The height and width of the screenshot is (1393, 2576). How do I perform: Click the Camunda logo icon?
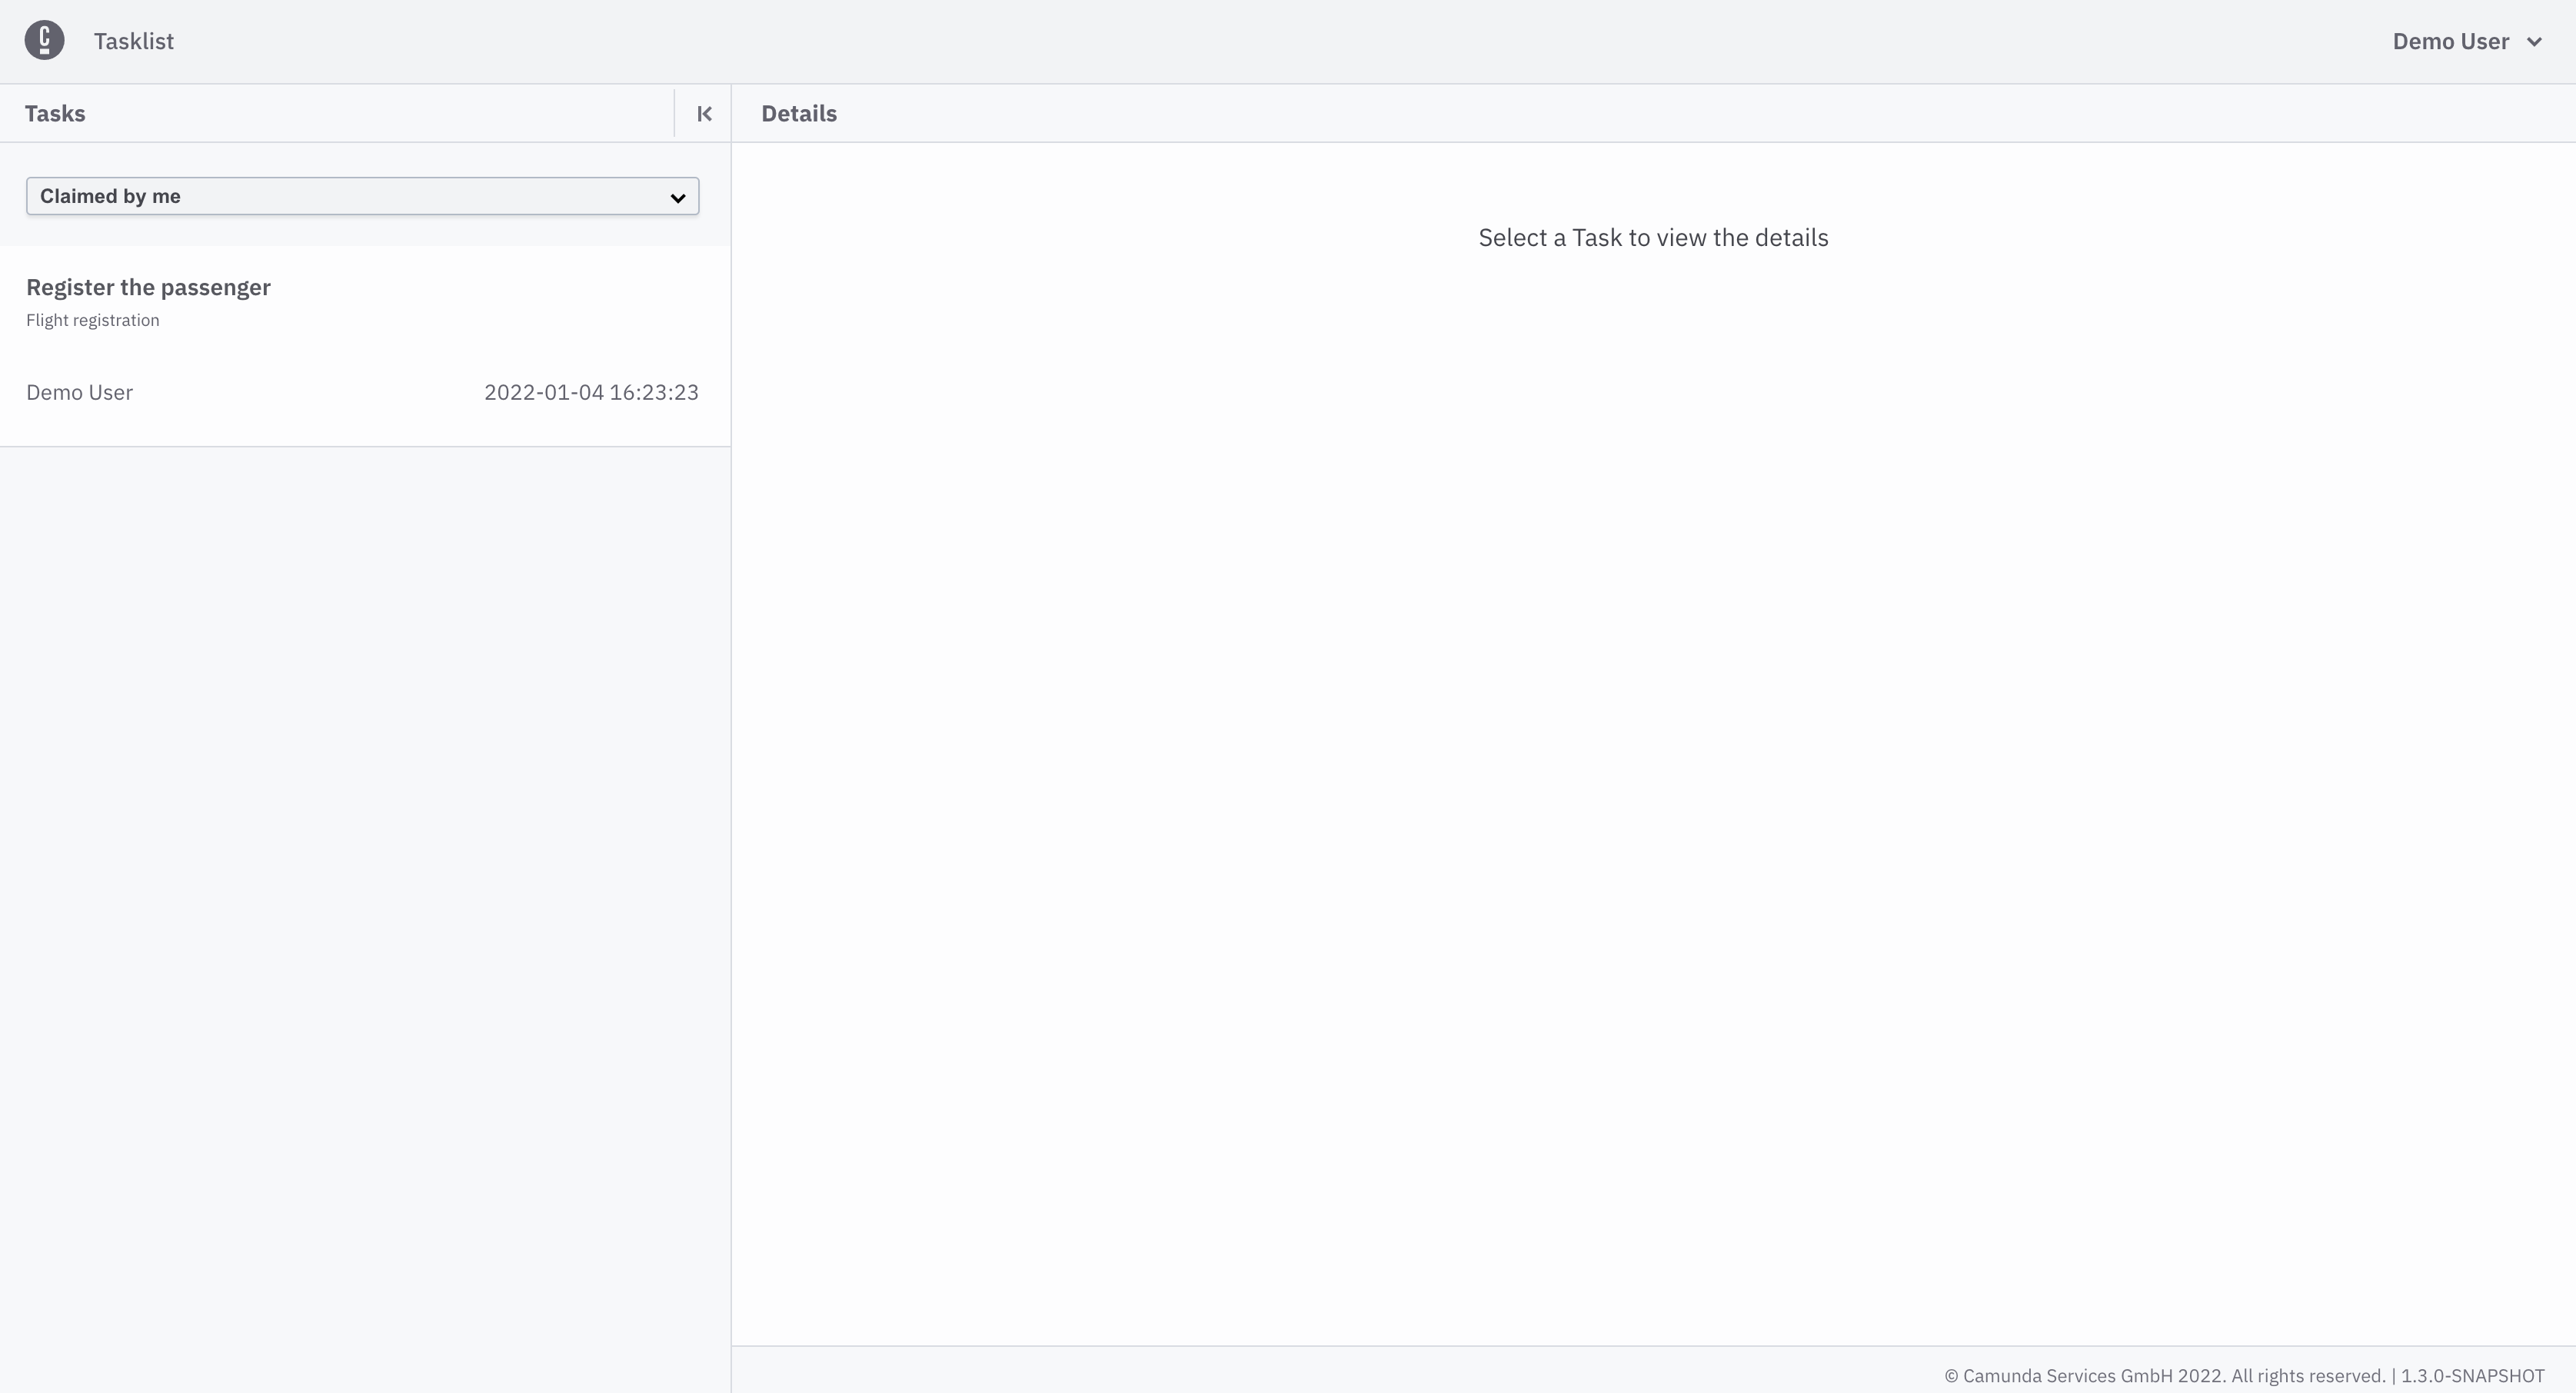coord(44,41)
